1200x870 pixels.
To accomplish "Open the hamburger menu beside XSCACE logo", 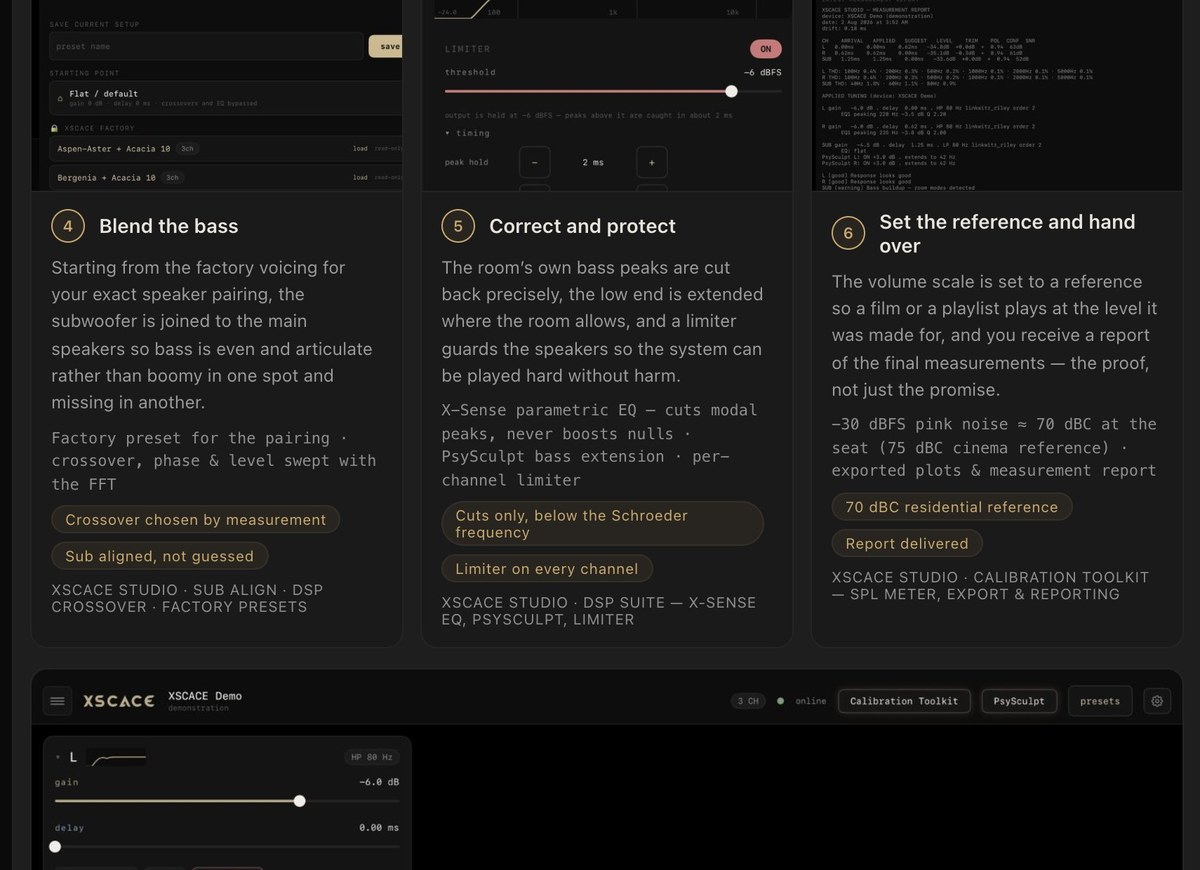I will pos(57,701).
